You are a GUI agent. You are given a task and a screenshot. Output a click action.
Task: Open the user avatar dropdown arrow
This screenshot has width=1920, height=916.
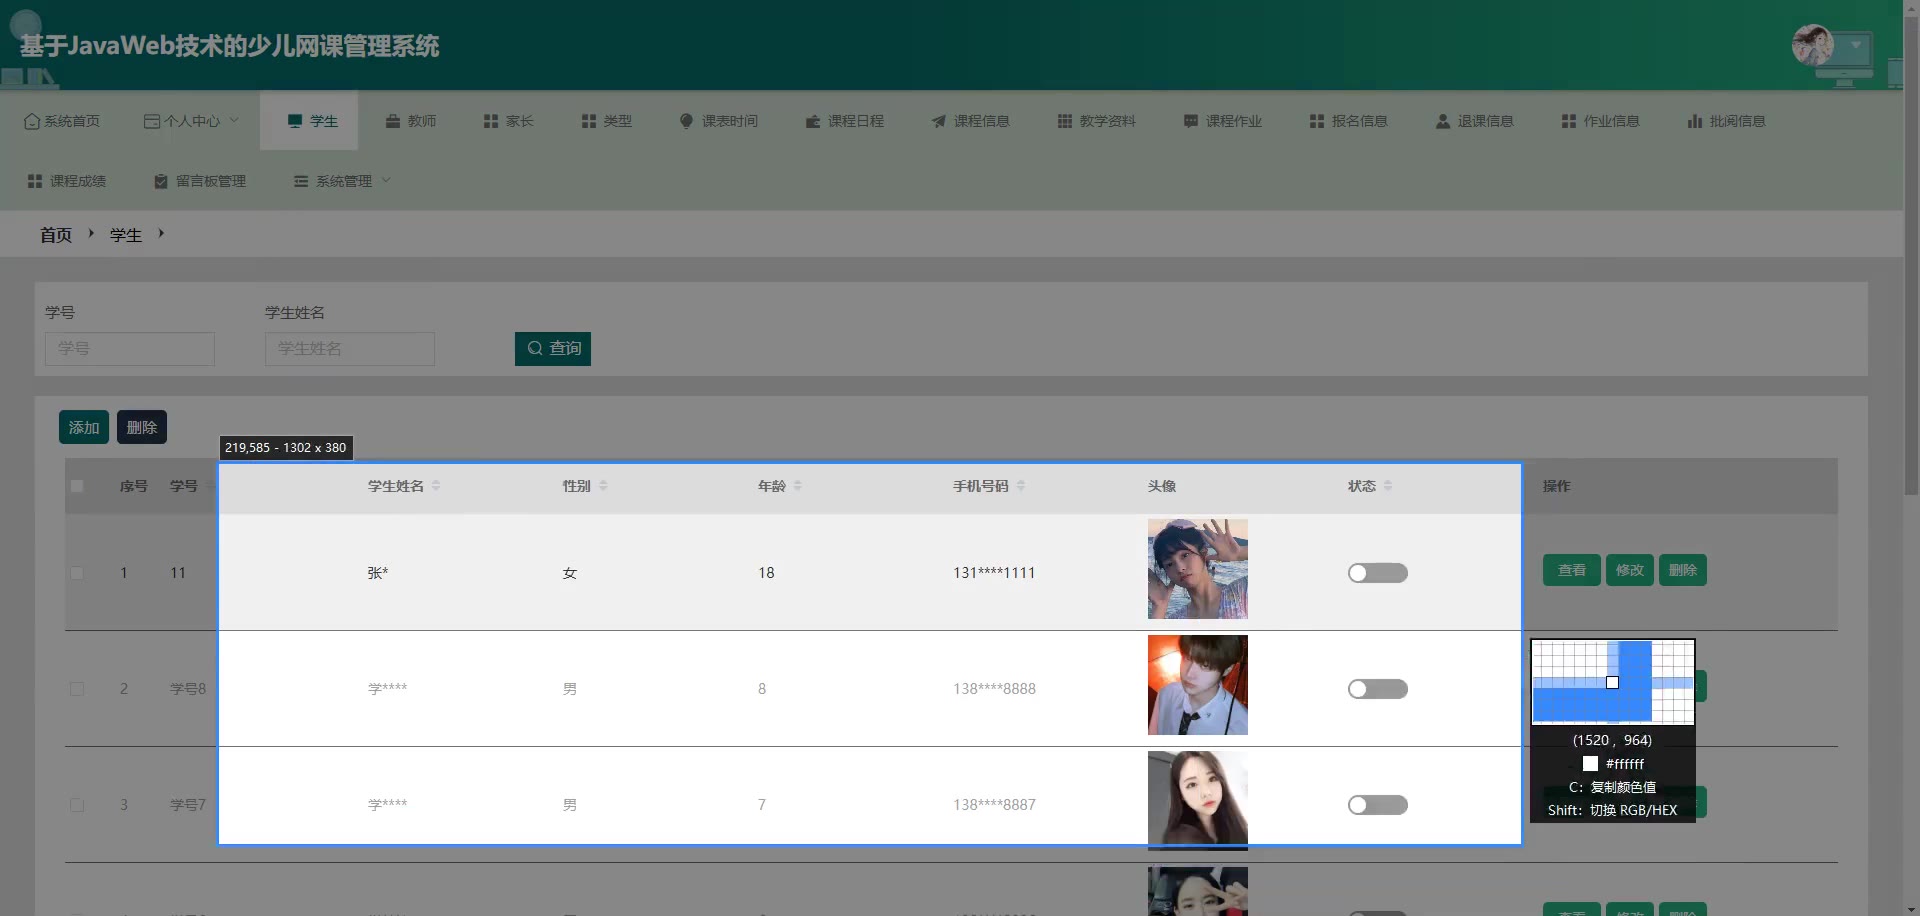(x=1856, y=45)
